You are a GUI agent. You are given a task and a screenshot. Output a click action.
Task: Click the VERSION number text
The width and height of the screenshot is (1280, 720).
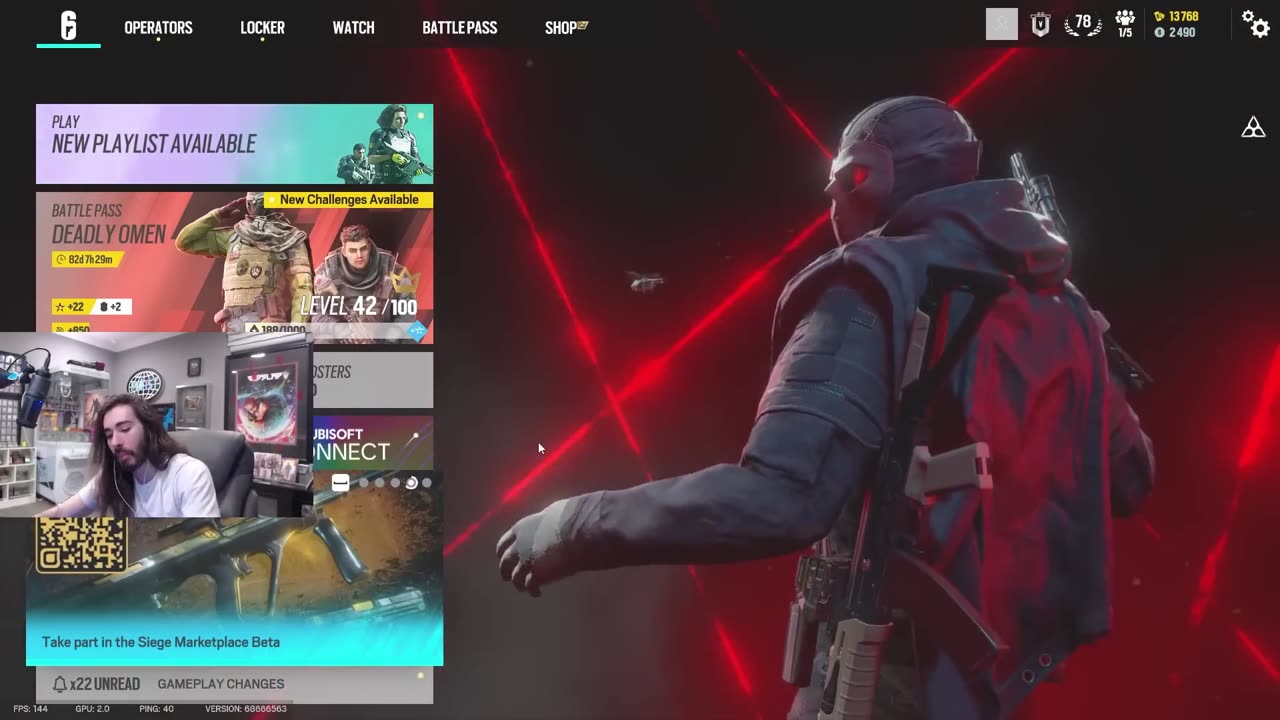pos(246,709)
